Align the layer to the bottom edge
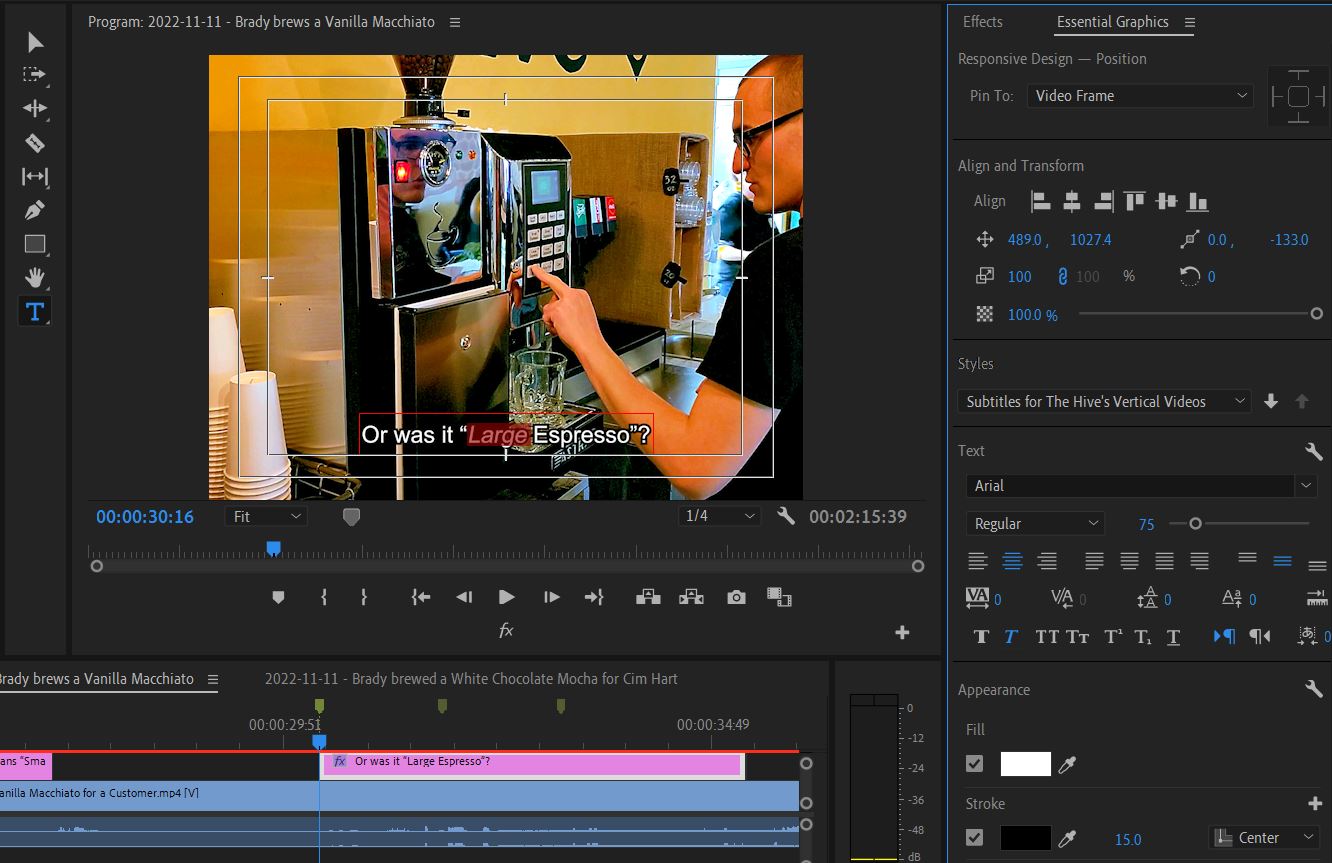Image resolution: width=1332 pixels, height=863 pixels. pos(1197,201)
